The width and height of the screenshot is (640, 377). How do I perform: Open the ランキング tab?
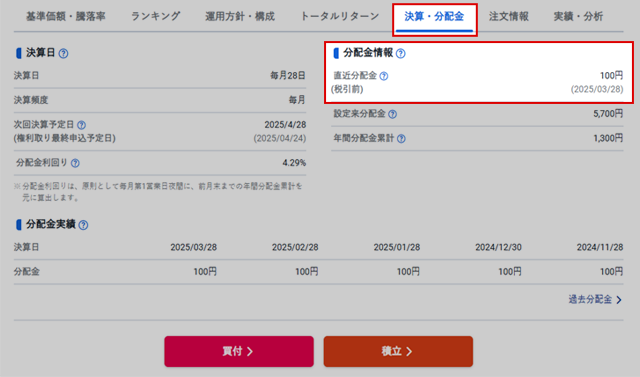click(x=156, y=16)
